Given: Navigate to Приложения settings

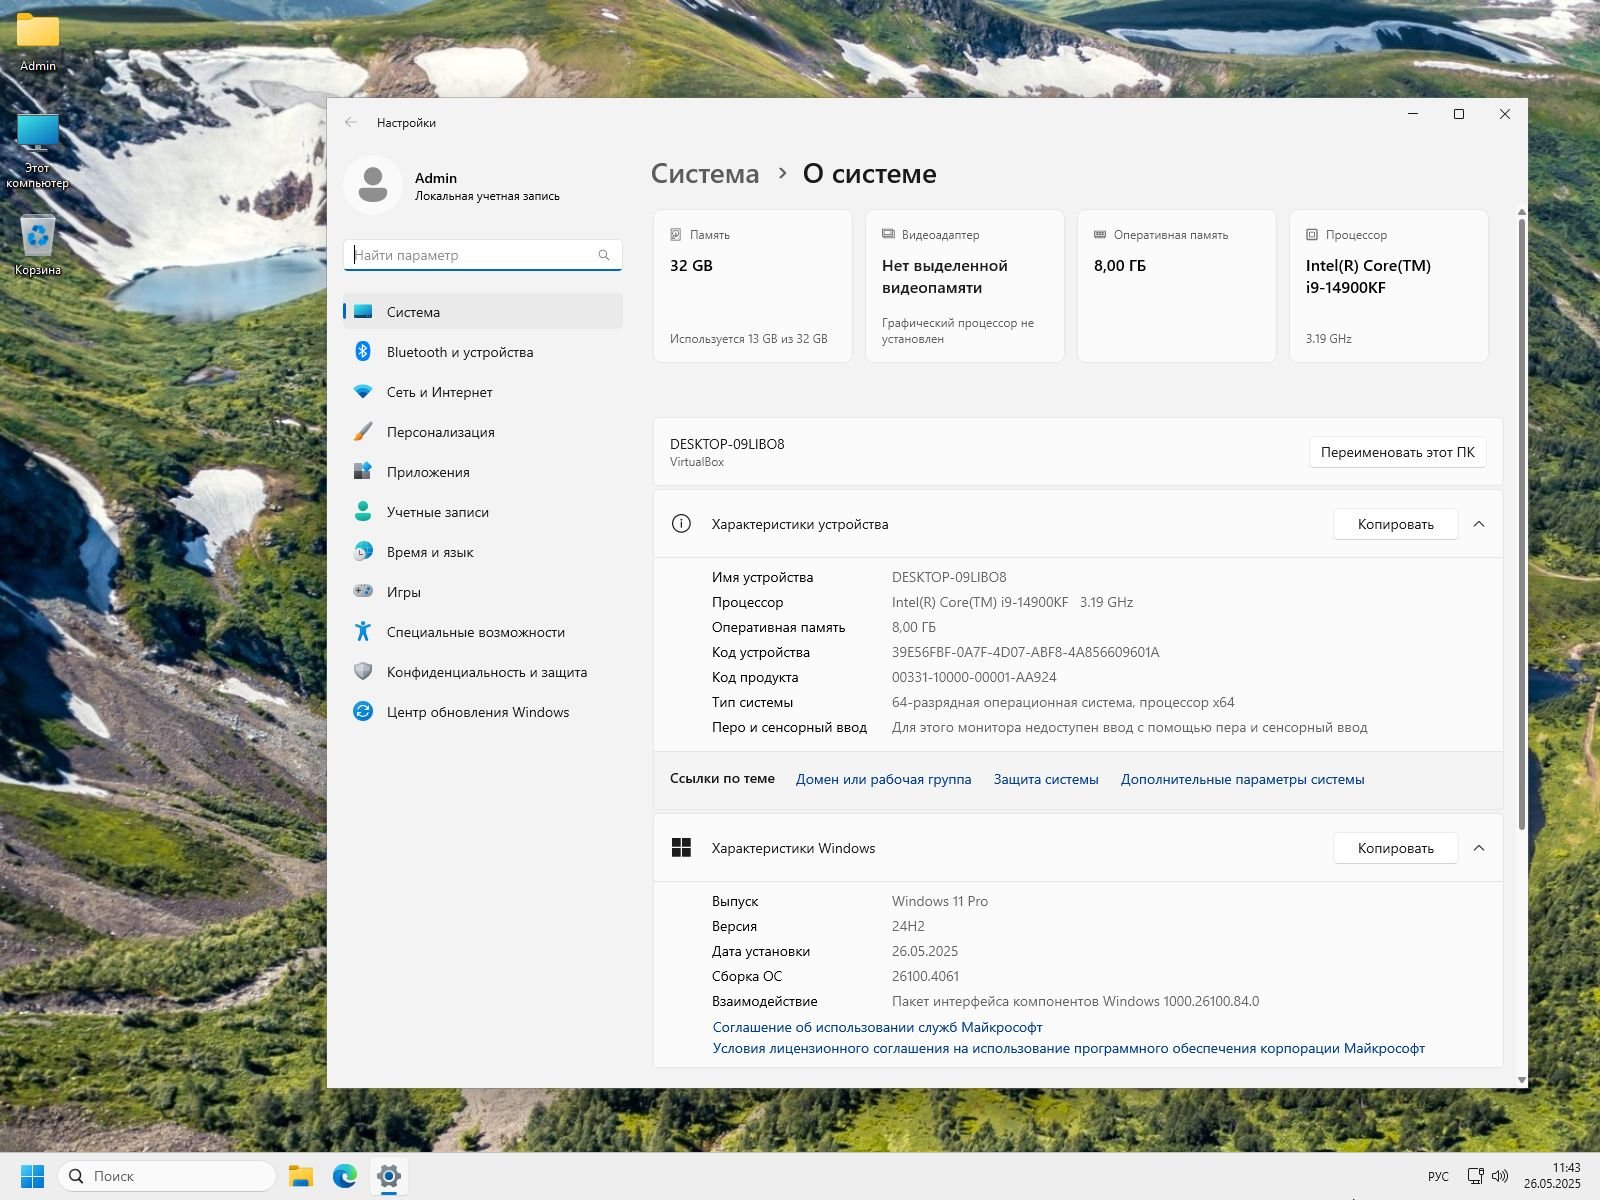Looking at the screenshot, I should click(483, 472).
